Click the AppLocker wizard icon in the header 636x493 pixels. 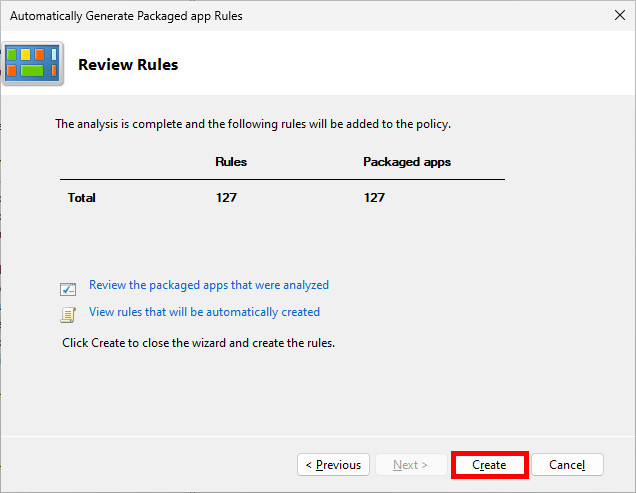33,64
